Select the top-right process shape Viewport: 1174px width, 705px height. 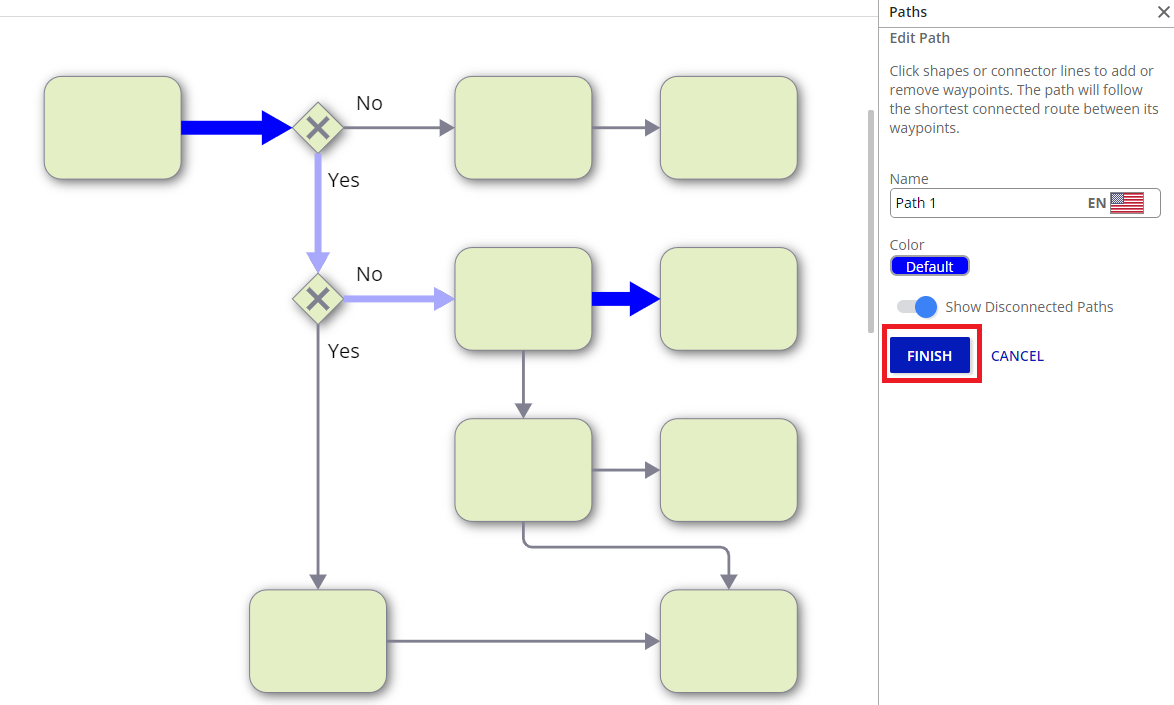tap(728, 128)
